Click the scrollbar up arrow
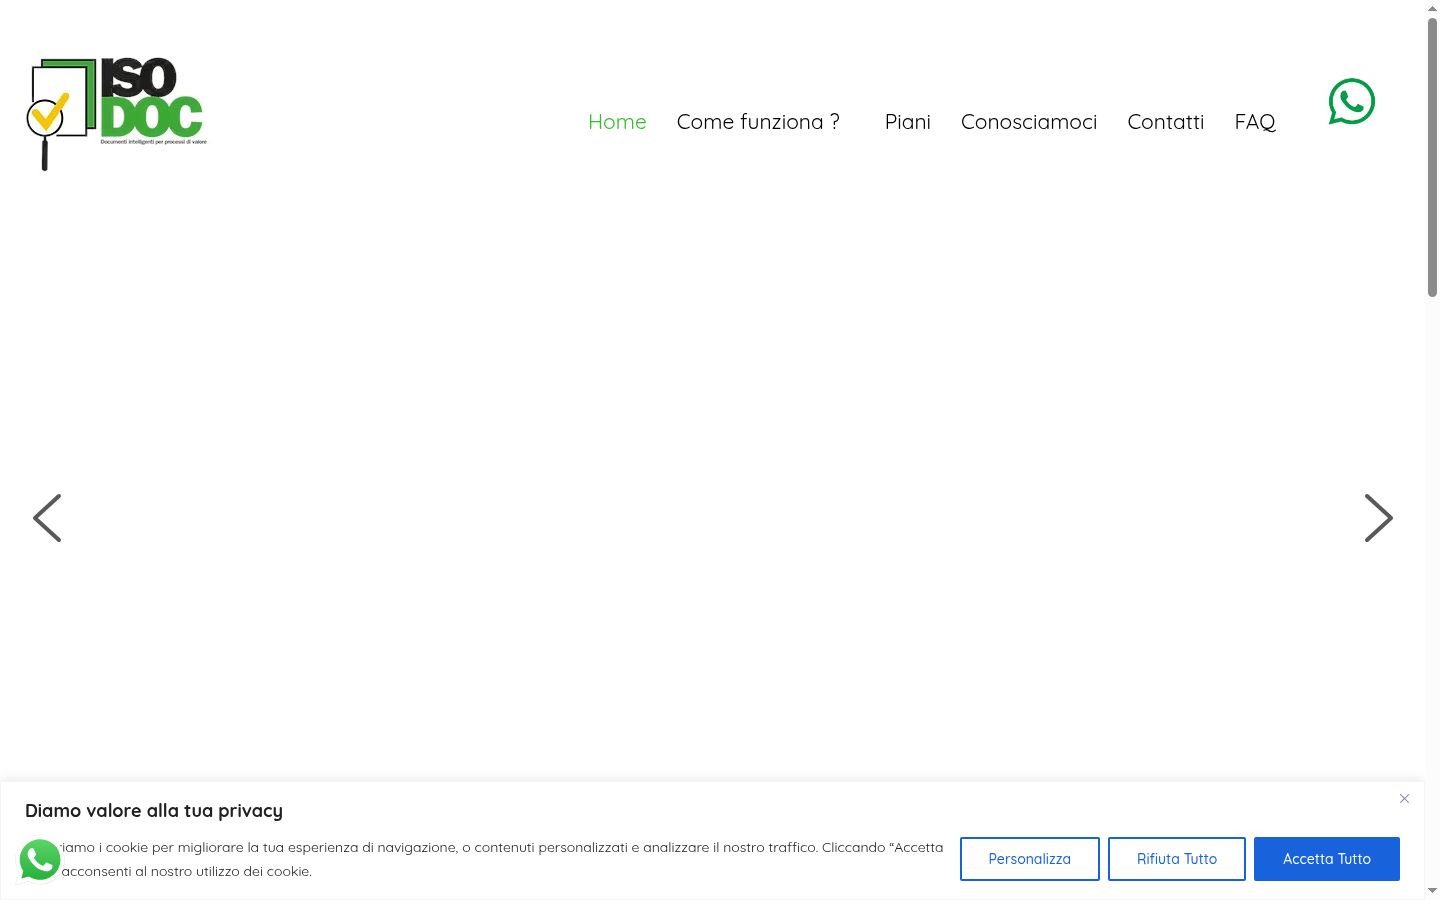The height and width of the screenshot is (900, 1440). [x=1432, y=8]
